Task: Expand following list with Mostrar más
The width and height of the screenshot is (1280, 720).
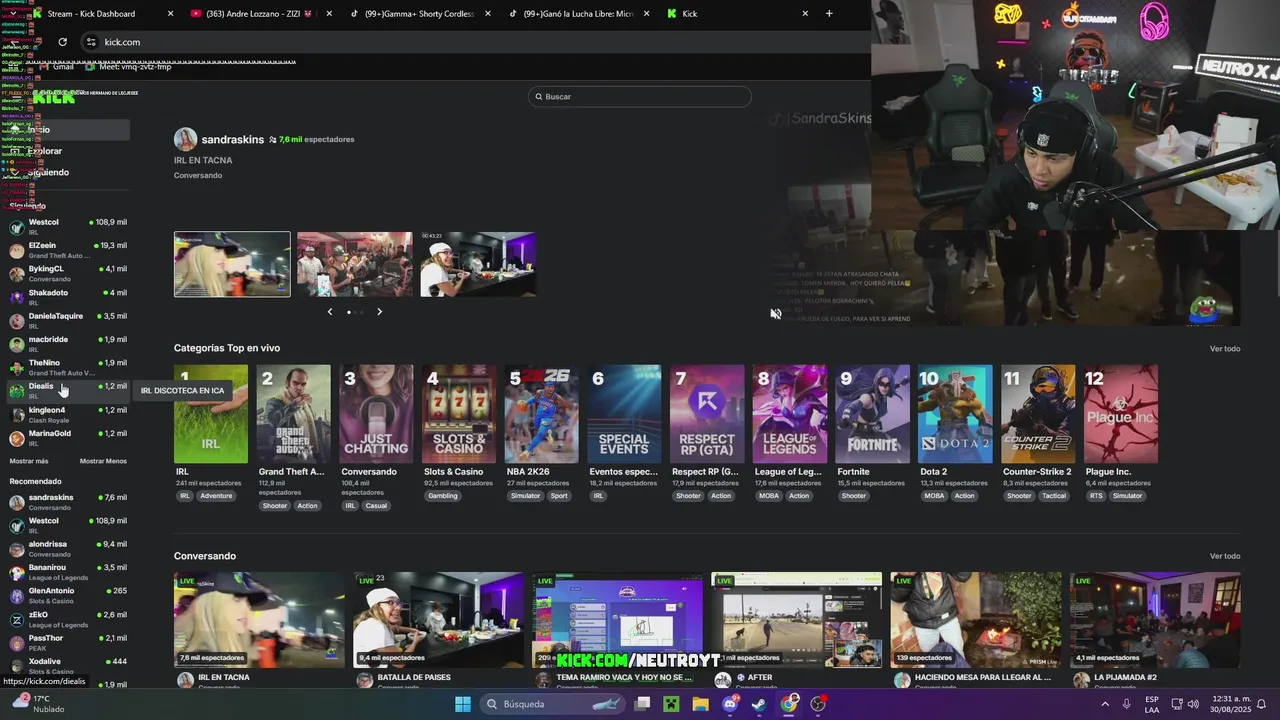Action: point(29,461)
